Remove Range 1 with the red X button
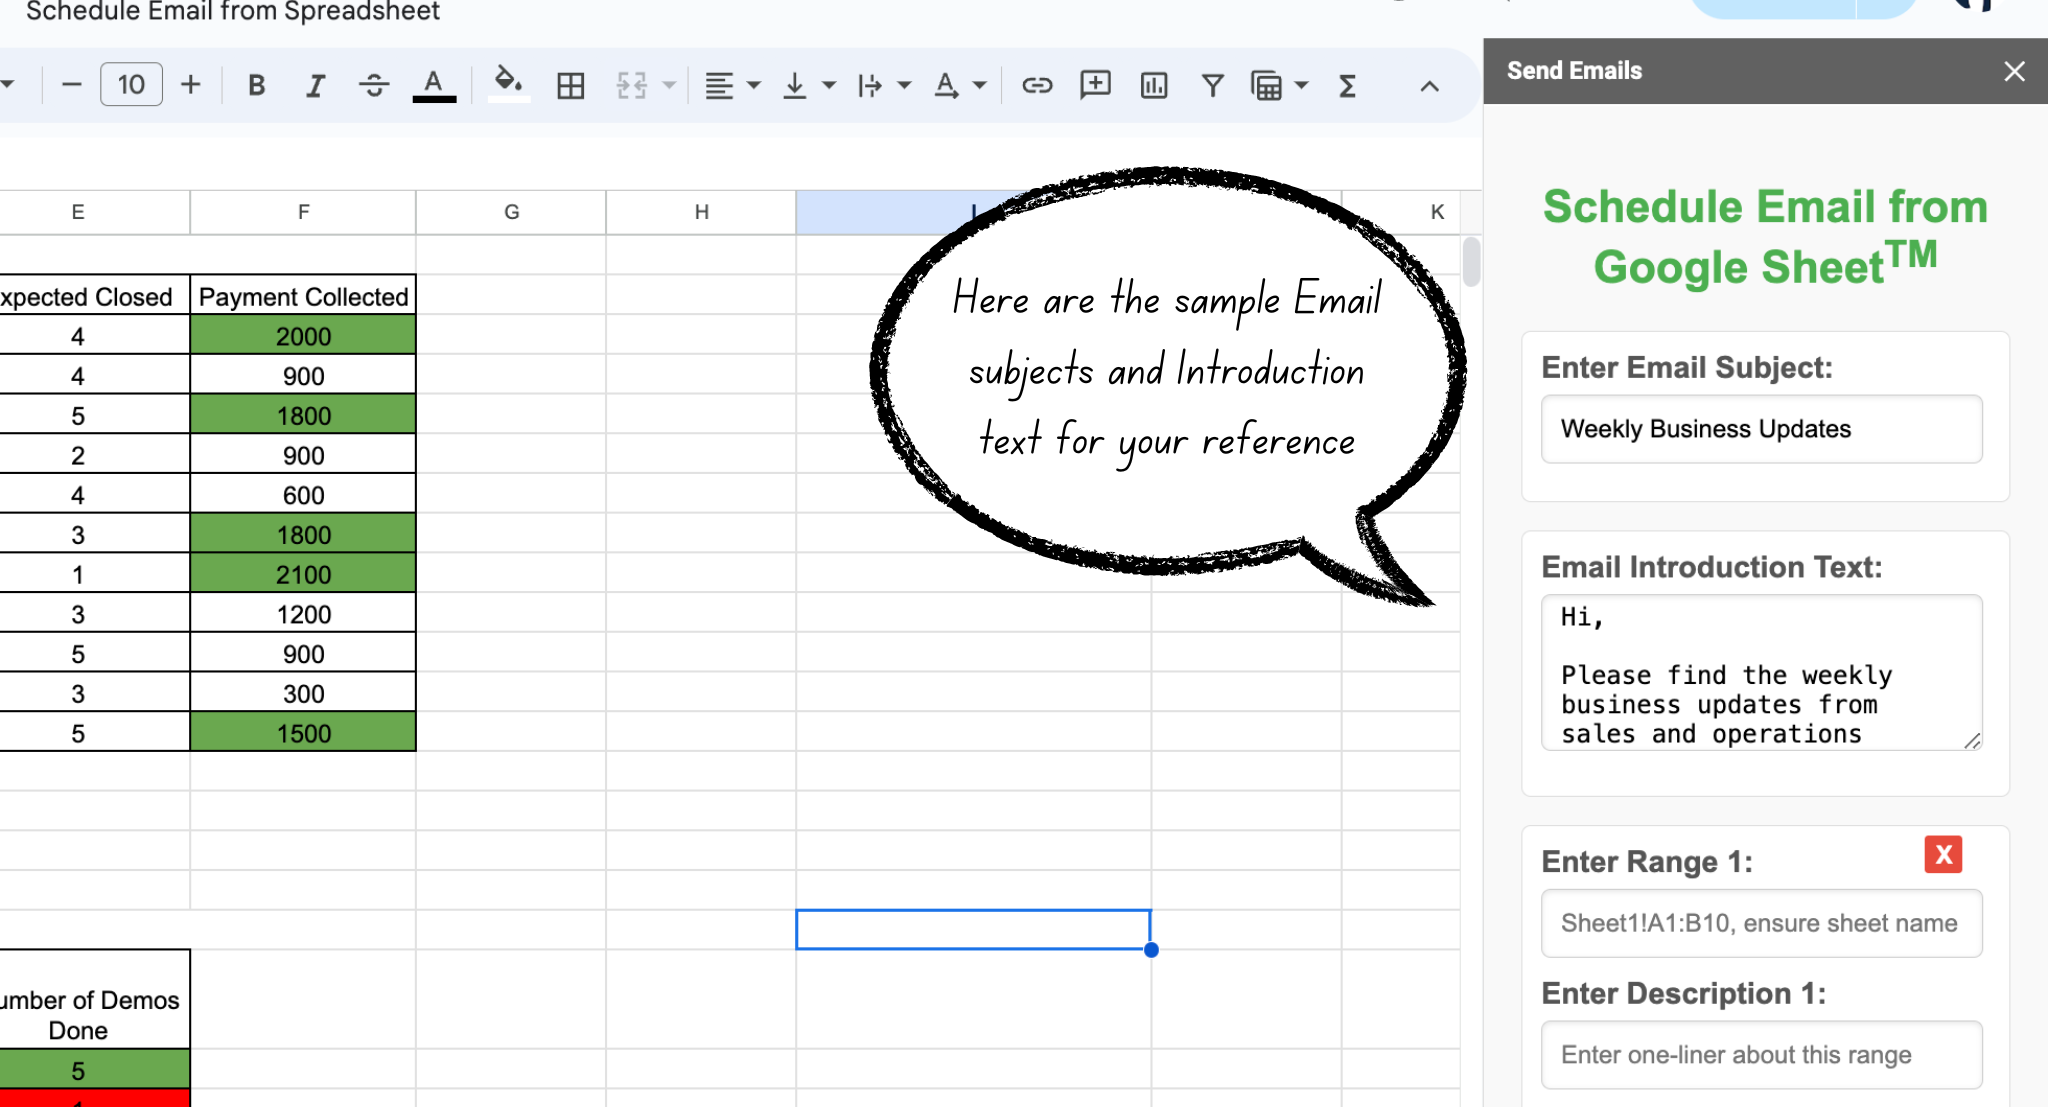Screen dimensions: 2048x1107 (x=1943, y=855)
